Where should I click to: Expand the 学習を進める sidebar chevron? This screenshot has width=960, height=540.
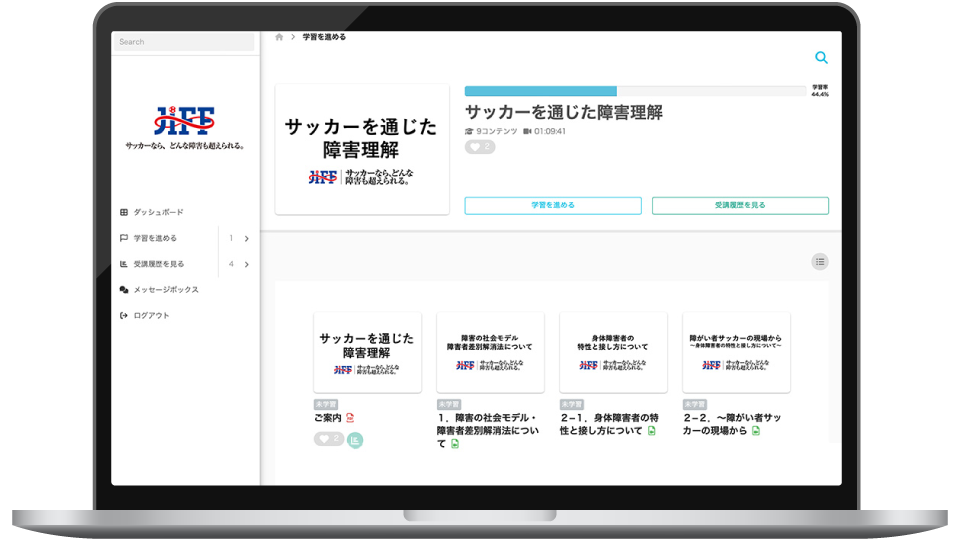coord(247,239)
